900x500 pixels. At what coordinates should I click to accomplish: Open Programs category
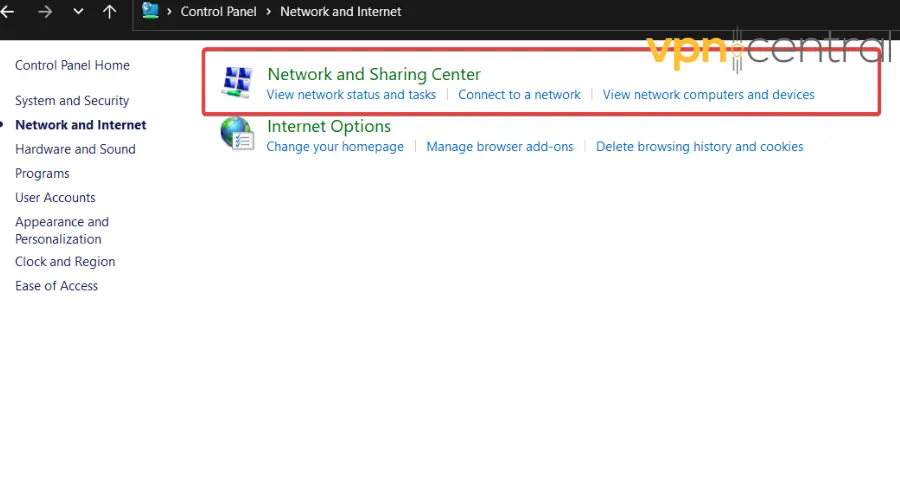coord(42,173)
